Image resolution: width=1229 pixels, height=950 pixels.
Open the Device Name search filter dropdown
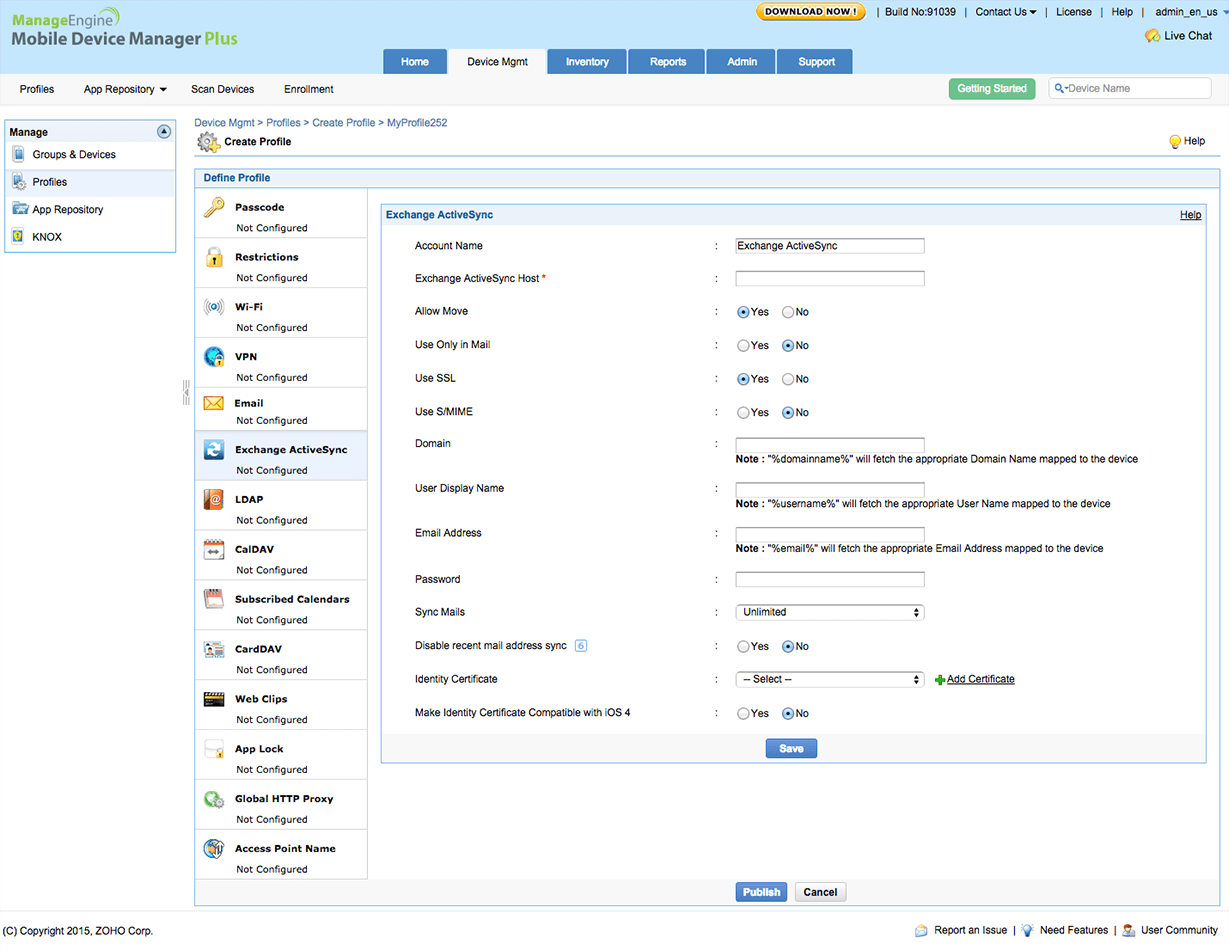click(1060, 89)
